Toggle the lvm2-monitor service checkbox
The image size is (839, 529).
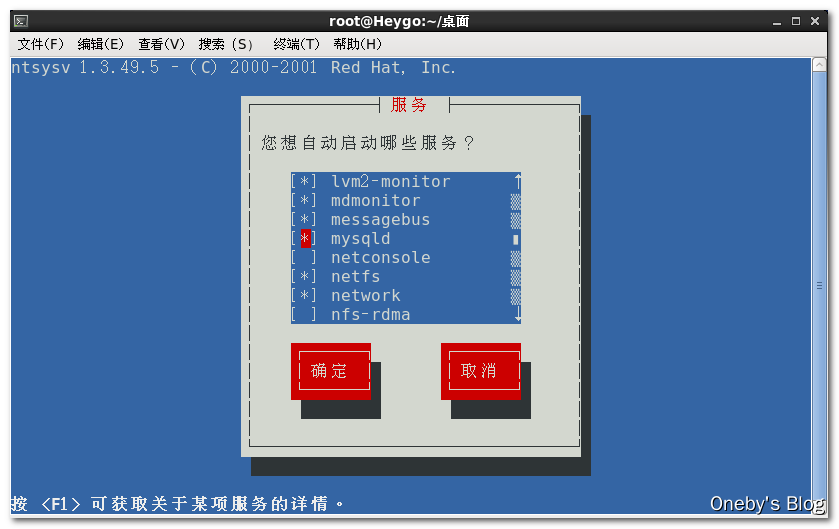pyautogui.click(x=304, y=182)
